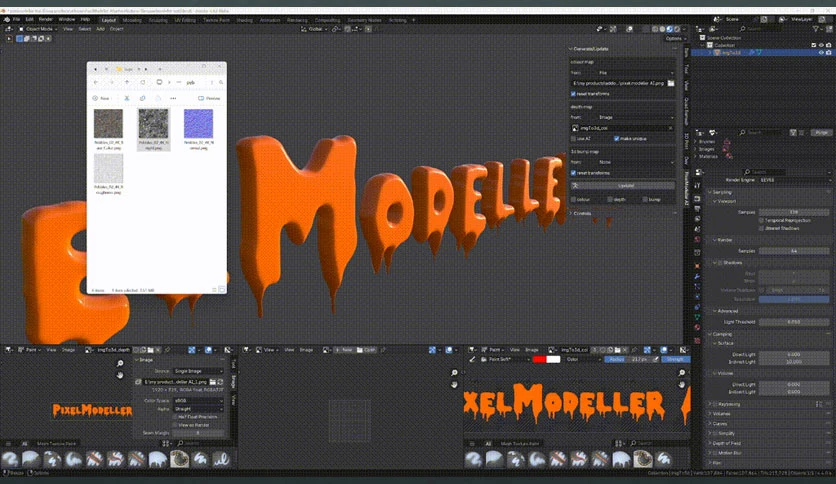
Task: Adjust the Light Threshold value field
Action: click(794, 322)
